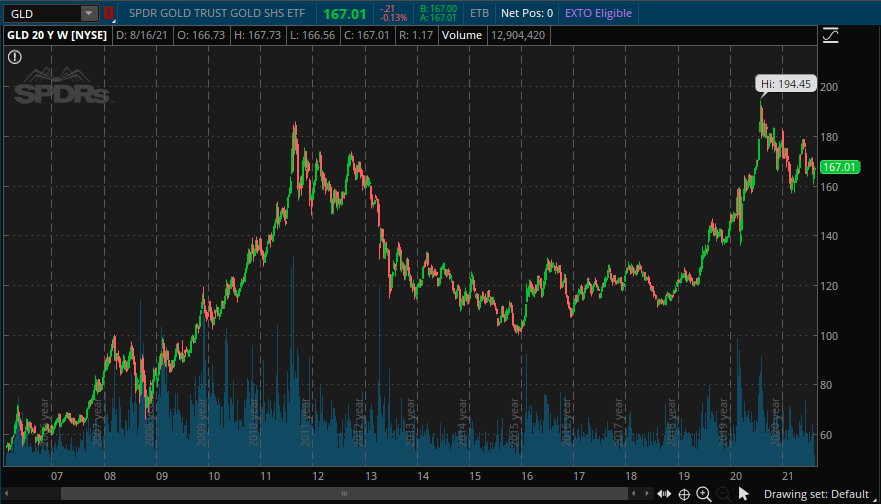Click the H: 167.73 high value
This screenshot has height=504, width=881.
[x=257, y=35]
